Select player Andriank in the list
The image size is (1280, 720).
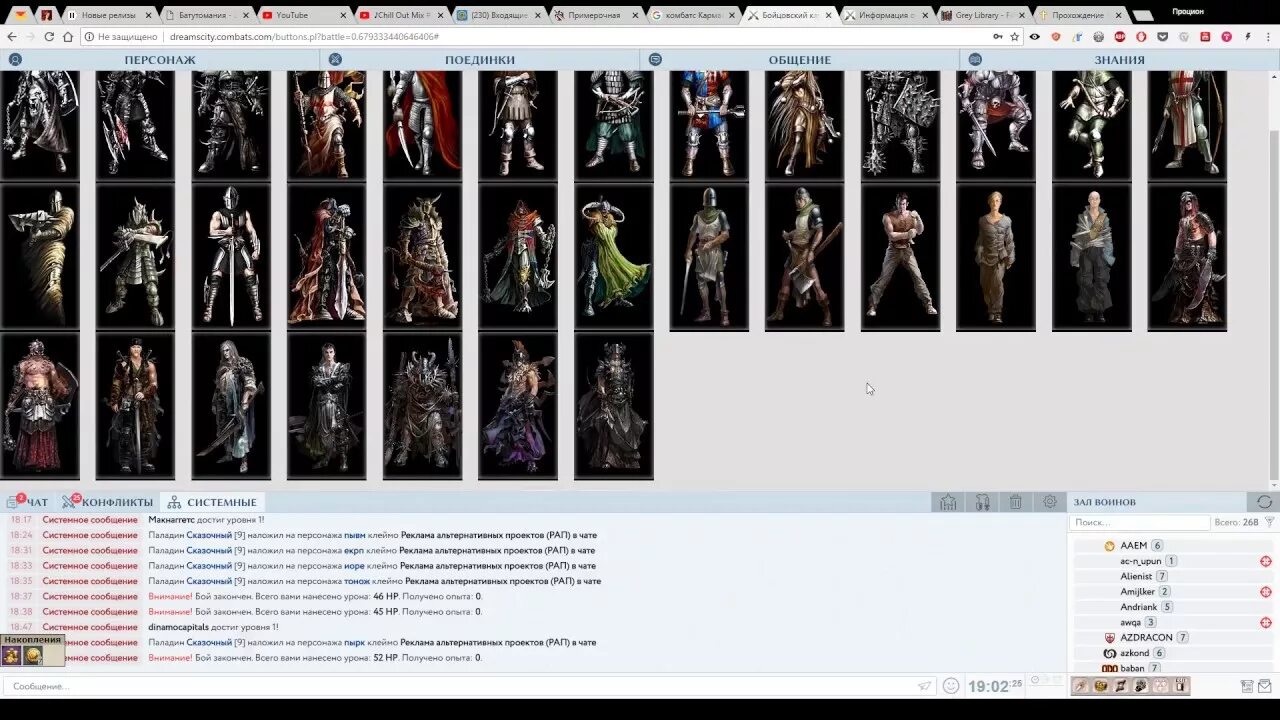(1139, 607)
